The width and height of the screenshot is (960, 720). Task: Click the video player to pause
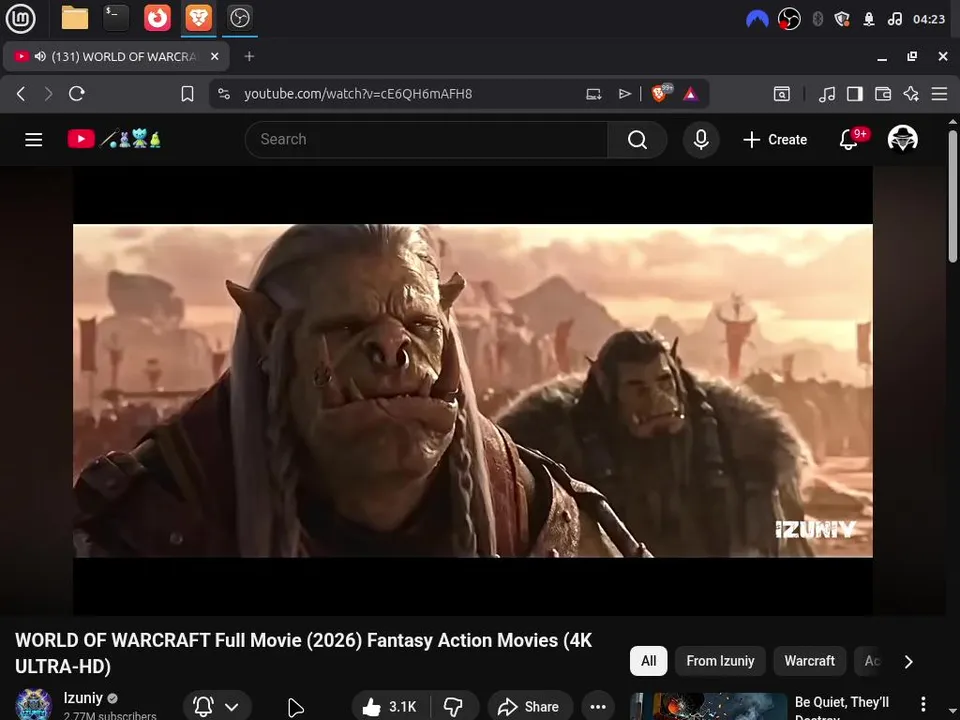pos(473,391)
